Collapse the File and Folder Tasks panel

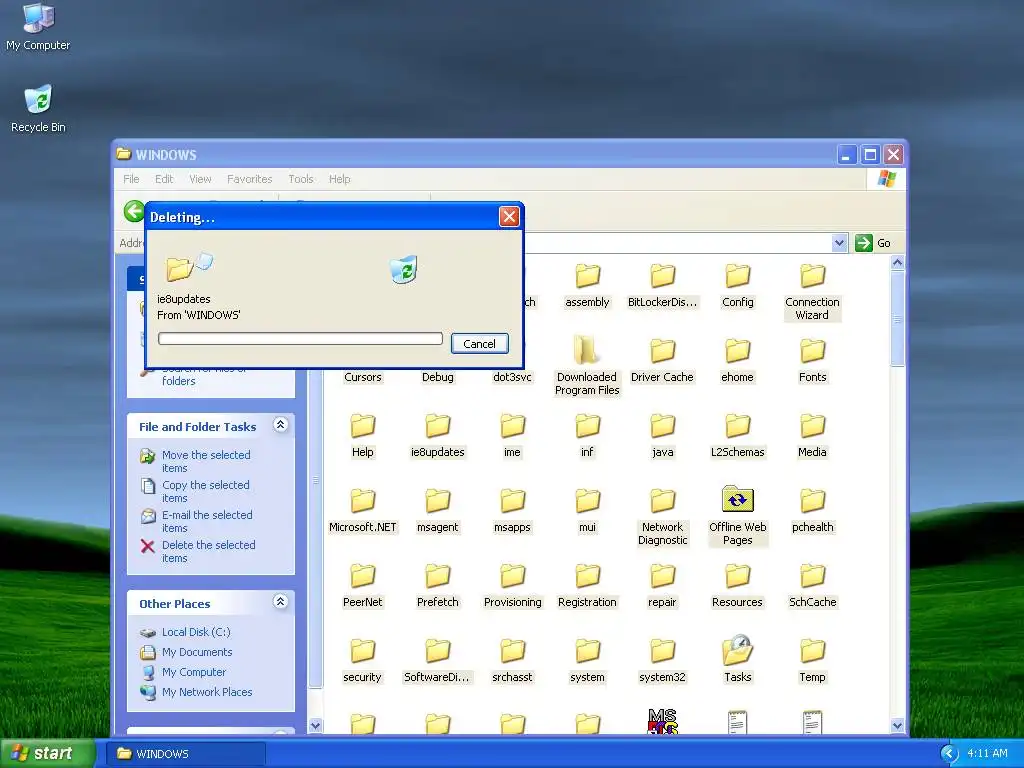pos(280,425)
